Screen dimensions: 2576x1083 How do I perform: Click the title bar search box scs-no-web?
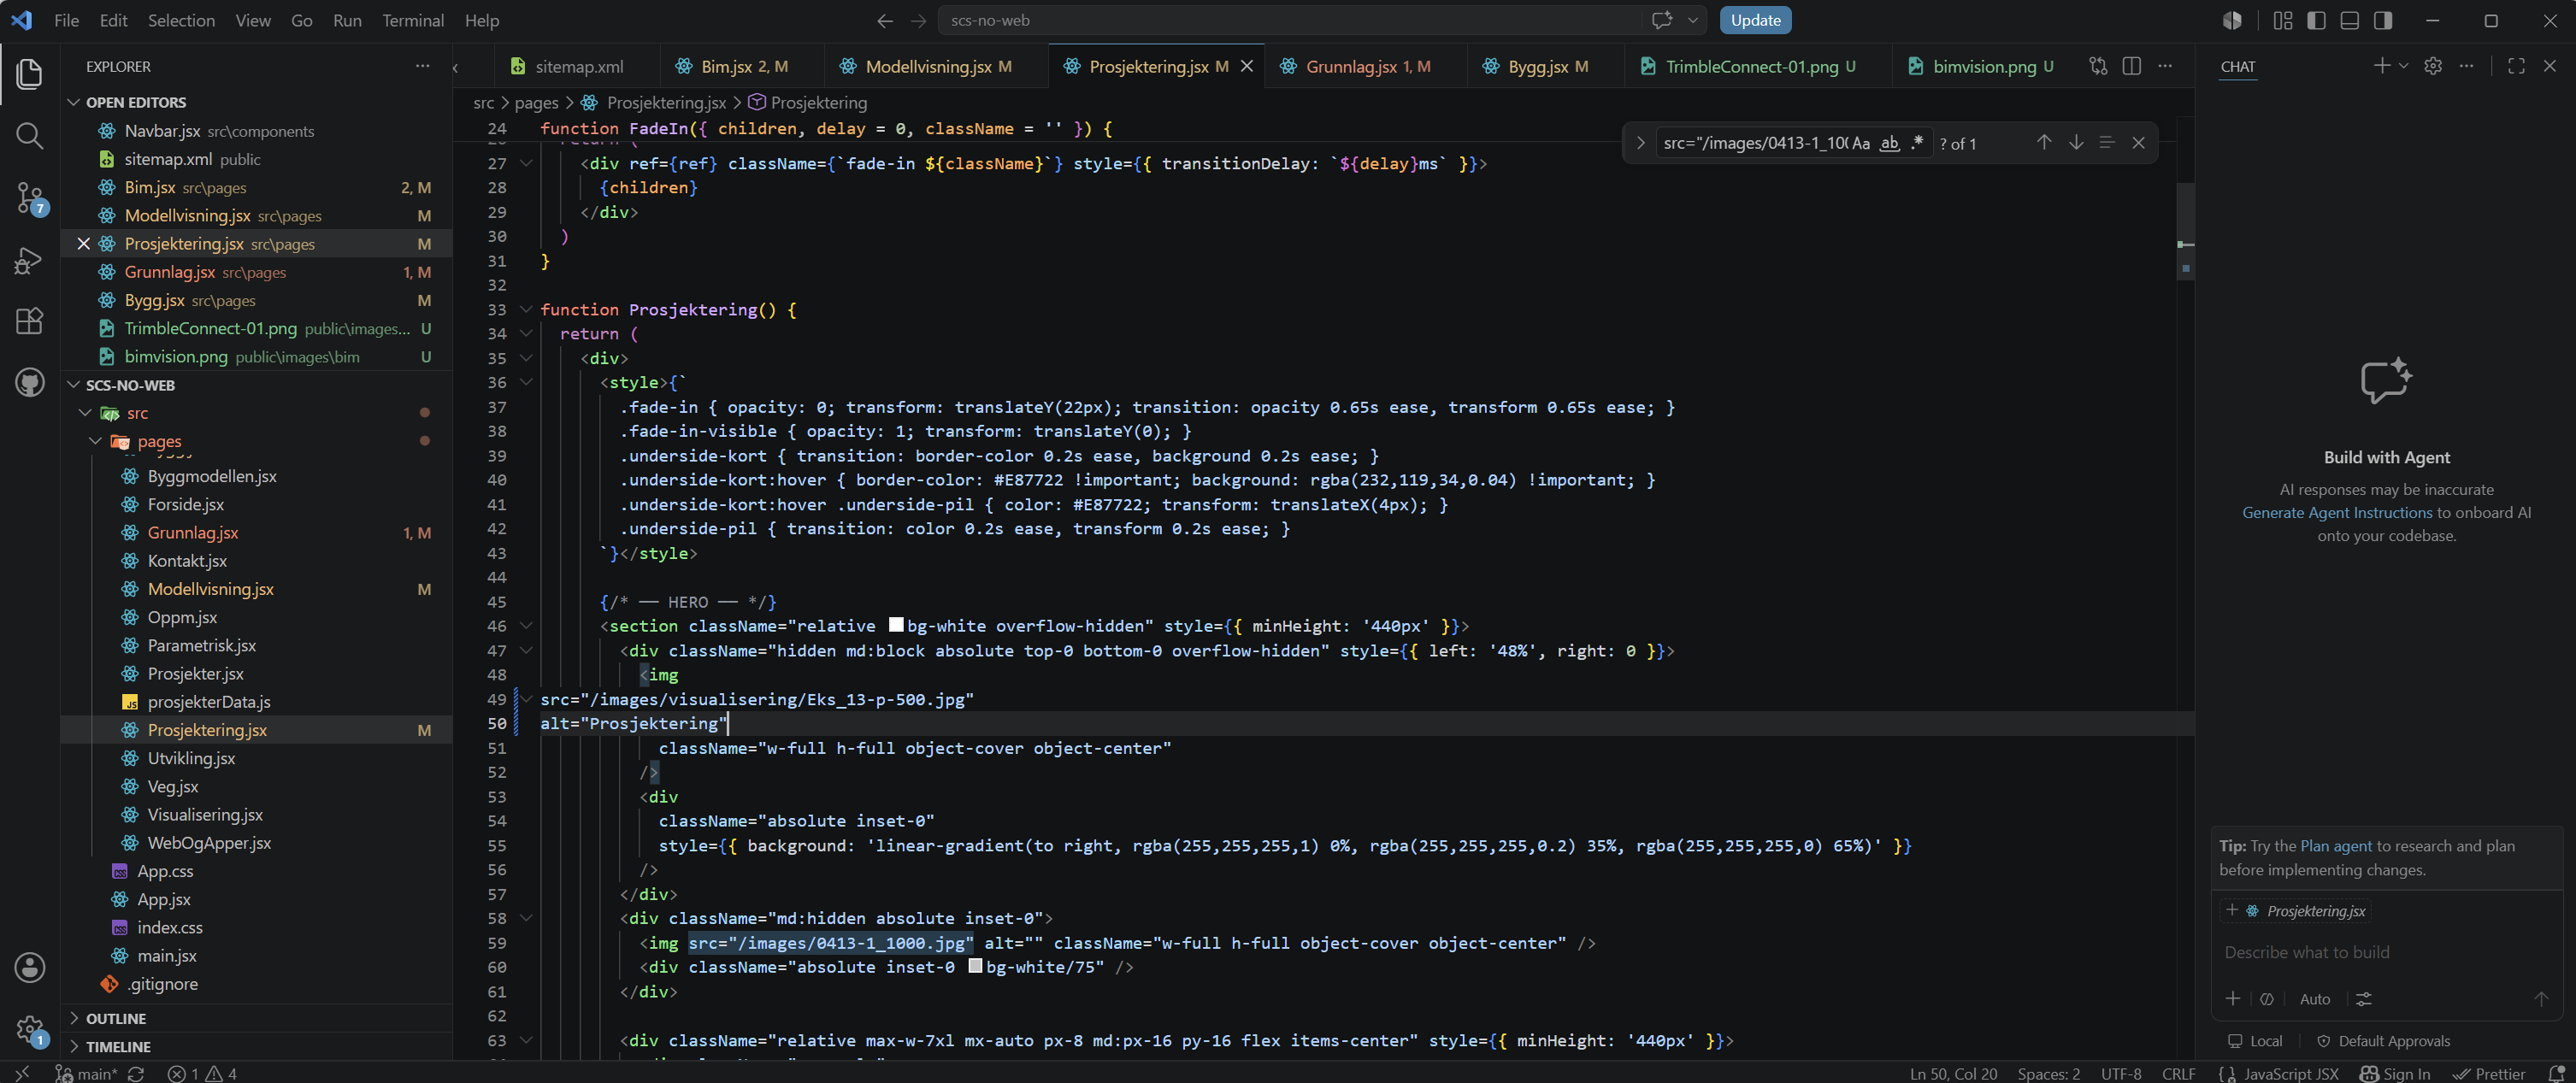[1289, 20]
